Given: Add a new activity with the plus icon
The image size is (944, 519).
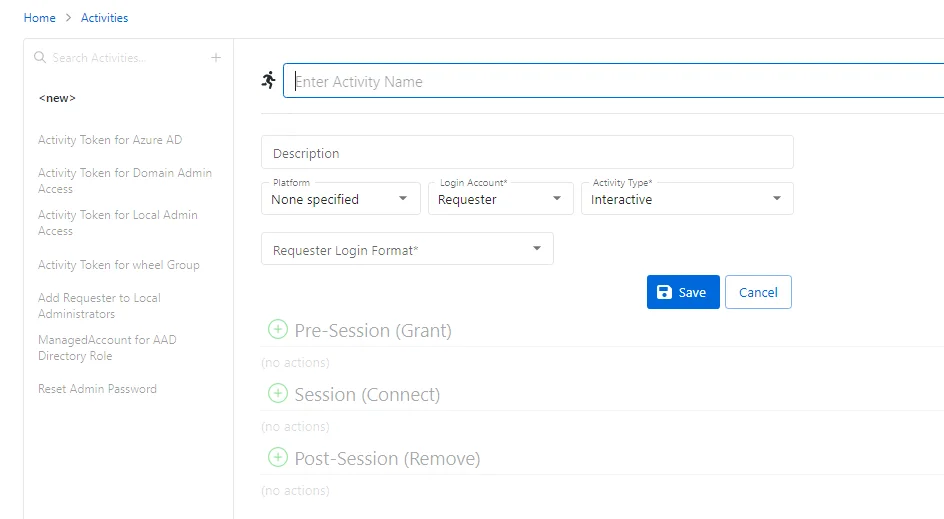Looking at the screenshot, I should click(x=216, y=58).
